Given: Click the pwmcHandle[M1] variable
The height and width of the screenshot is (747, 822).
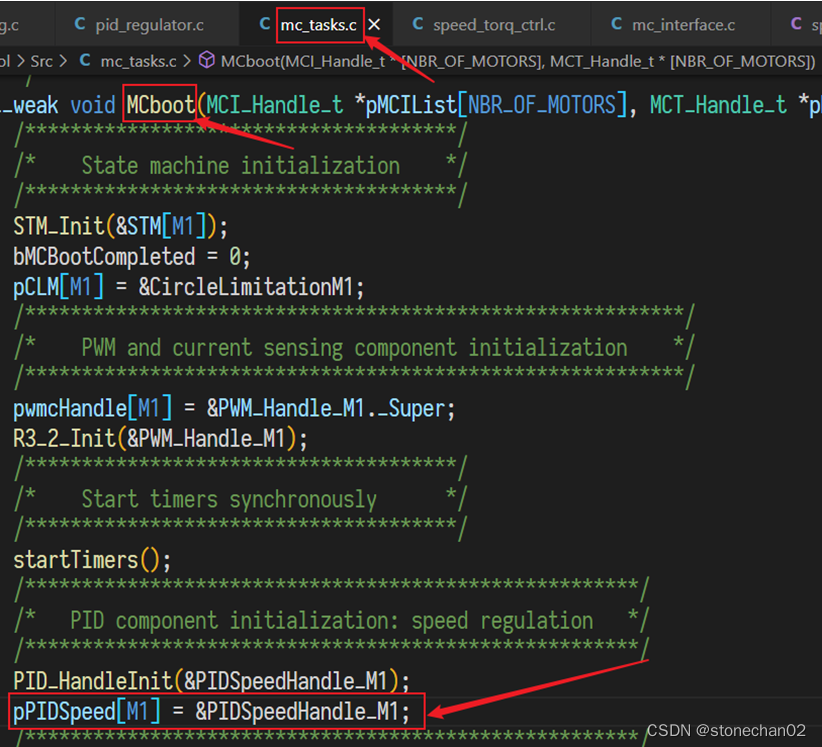Looking at the screenshot, I should [93, 408].
